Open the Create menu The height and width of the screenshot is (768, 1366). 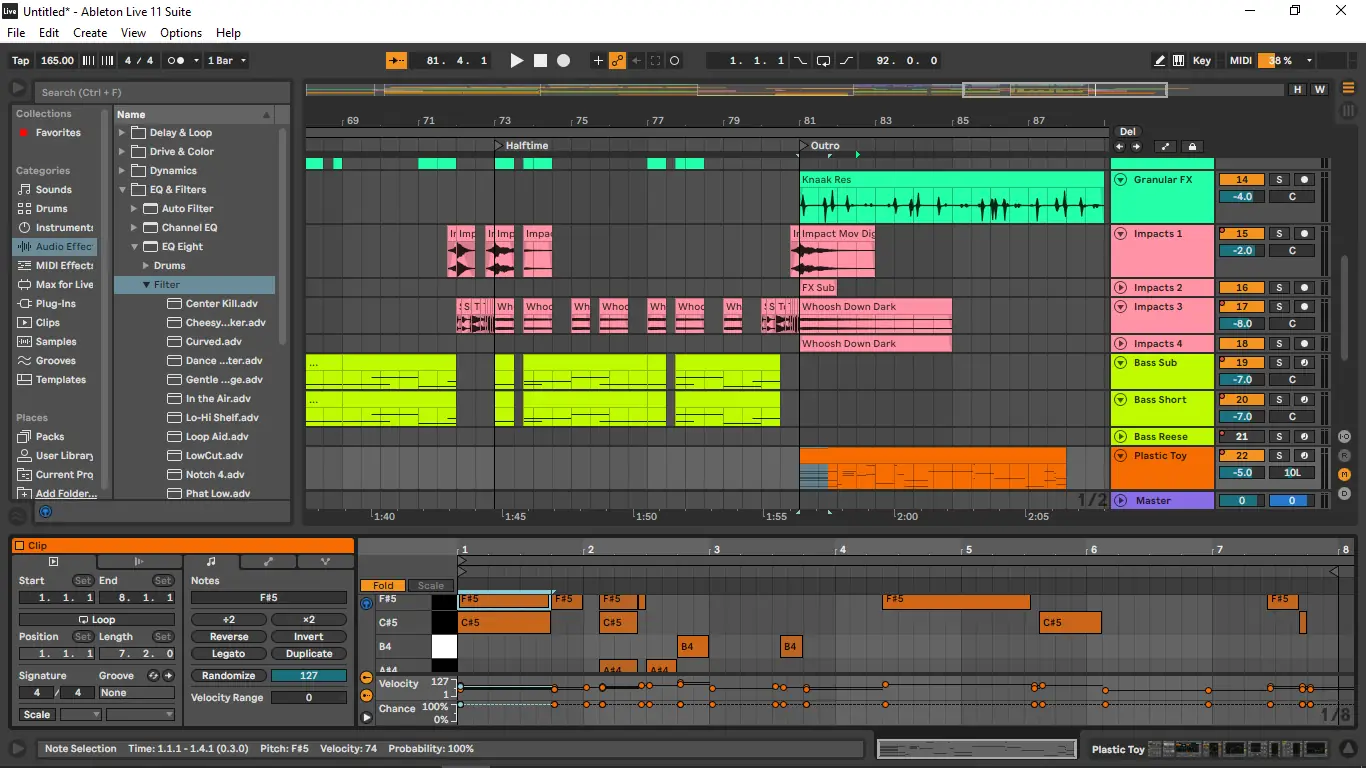[x=90, y=33]
